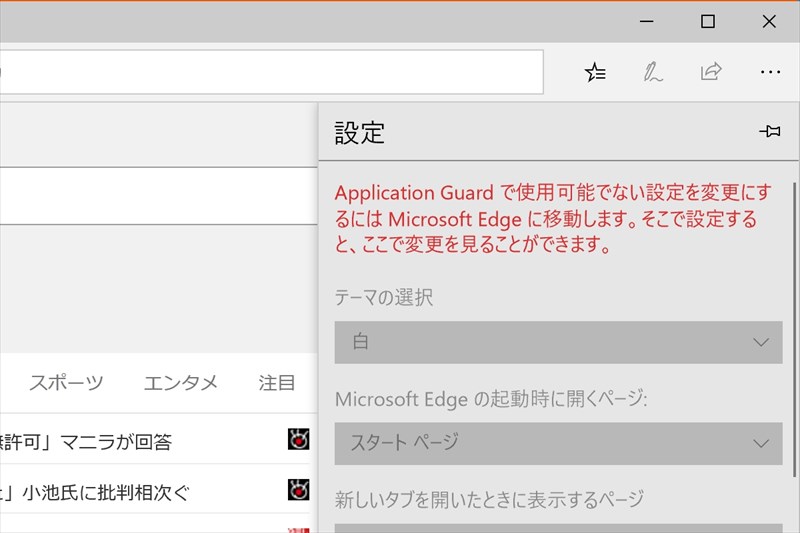This screenshot has width=800, height=533.
Task: Click the Microsoft Edge の起動時に開くページ label
Action: (491, 398)
